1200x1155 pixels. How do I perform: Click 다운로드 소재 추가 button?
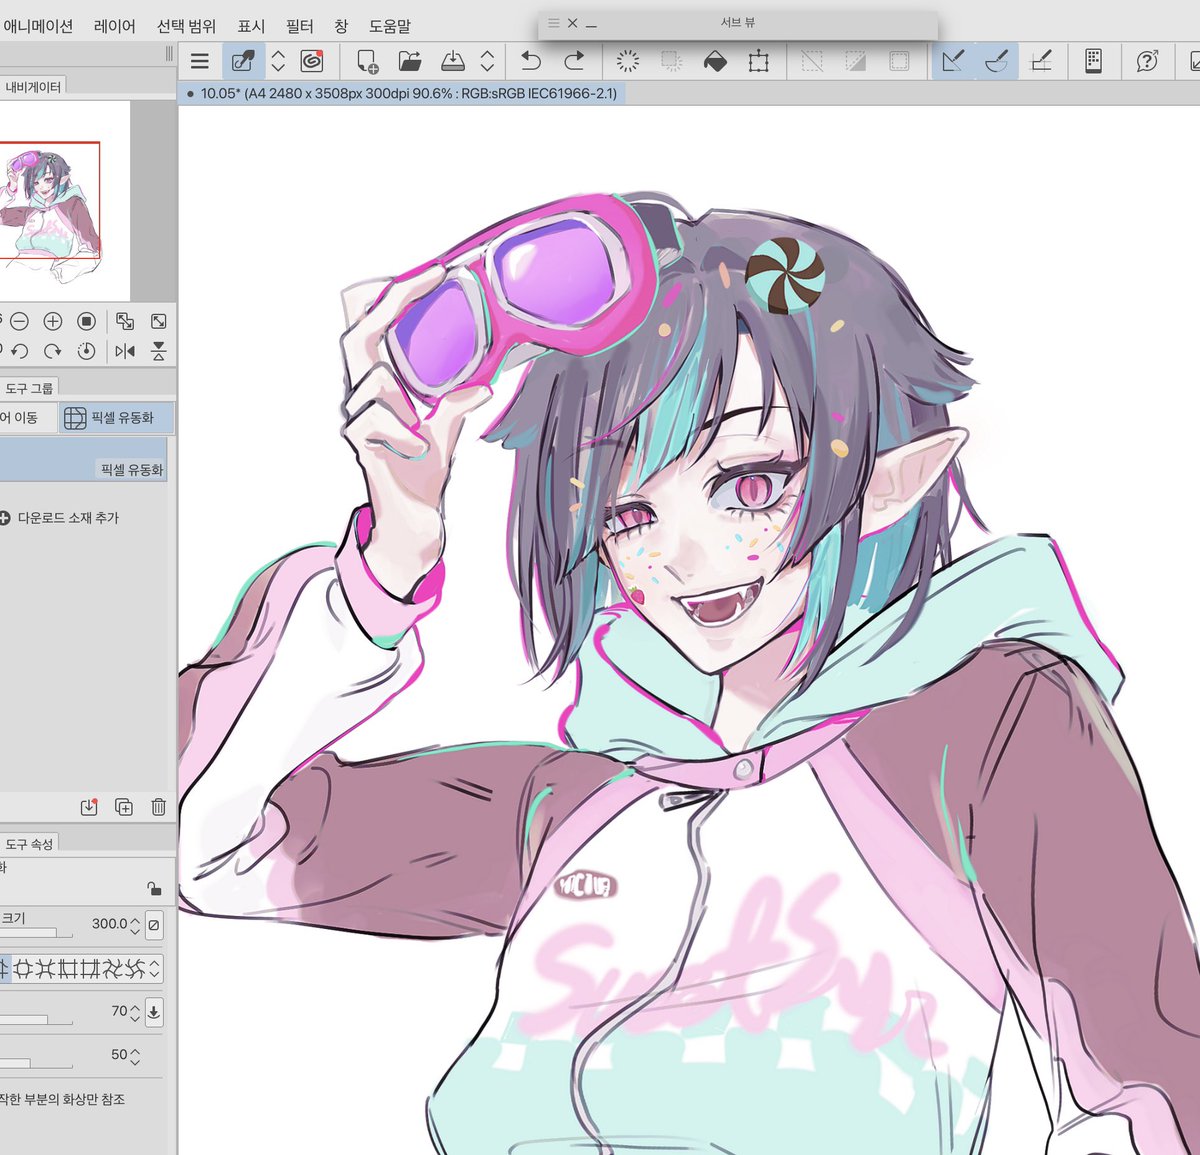60,518
